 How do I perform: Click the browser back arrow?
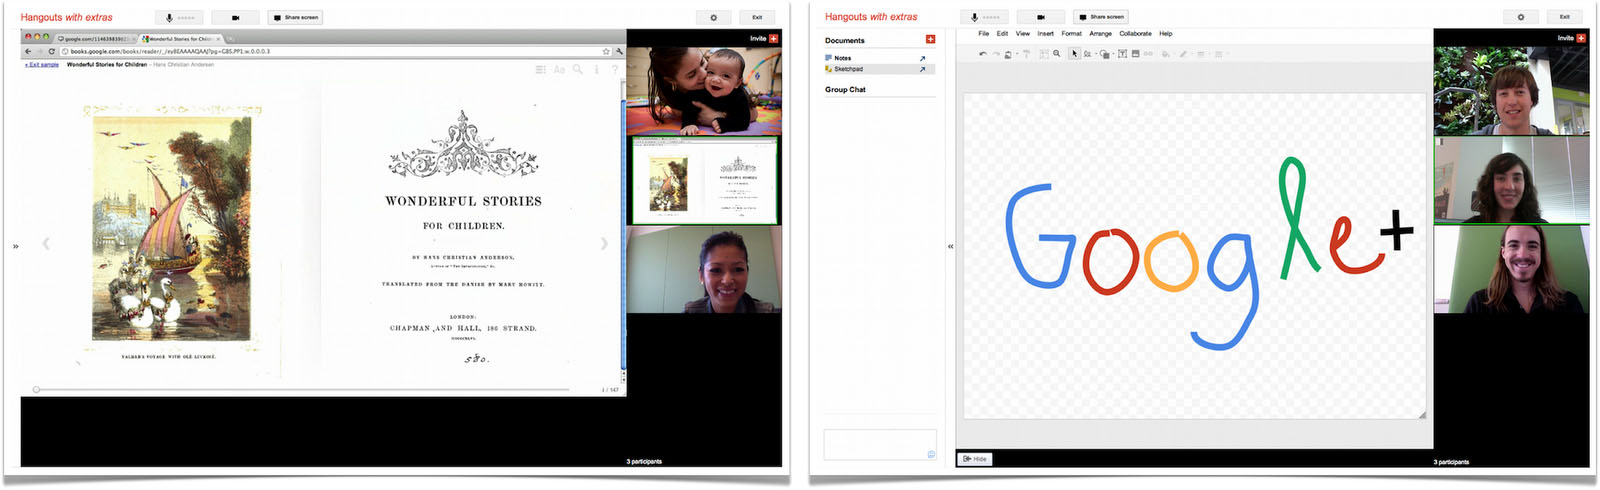pos(28,51)
